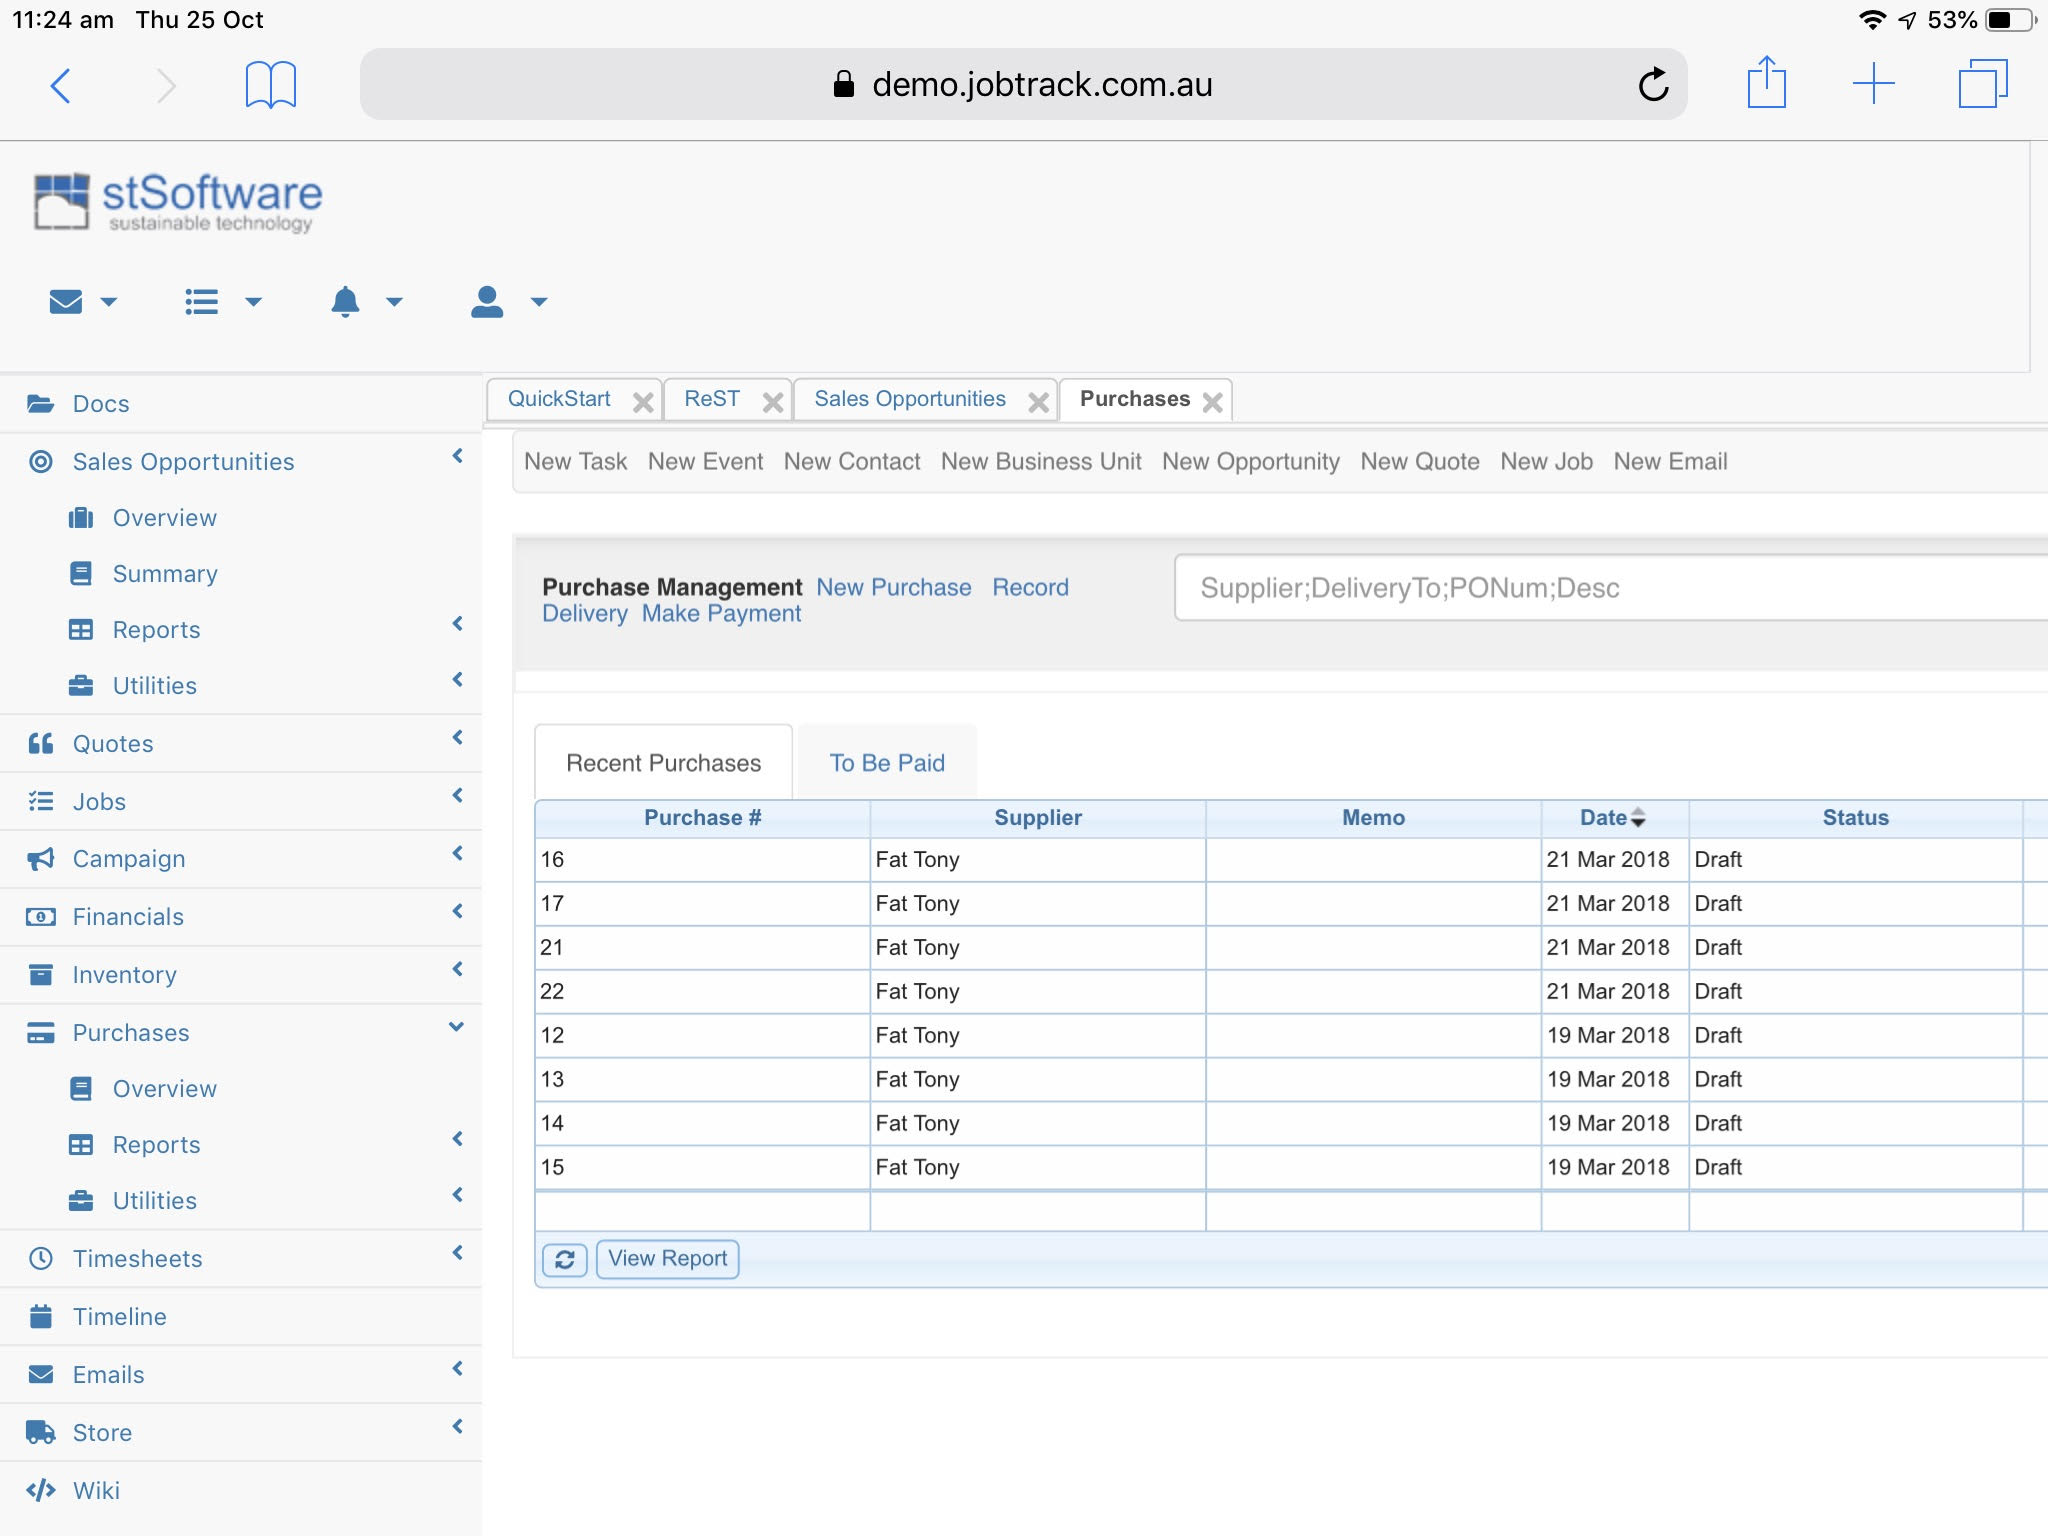Click the Wiki code brackets icon
Image resolution: width=2048 pixels, height=1536 pixels.
[x=40, y=1491]
